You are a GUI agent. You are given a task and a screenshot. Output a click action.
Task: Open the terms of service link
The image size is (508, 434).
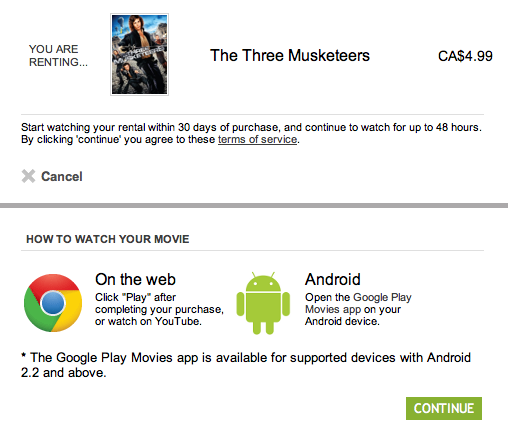tap(257, 139)
